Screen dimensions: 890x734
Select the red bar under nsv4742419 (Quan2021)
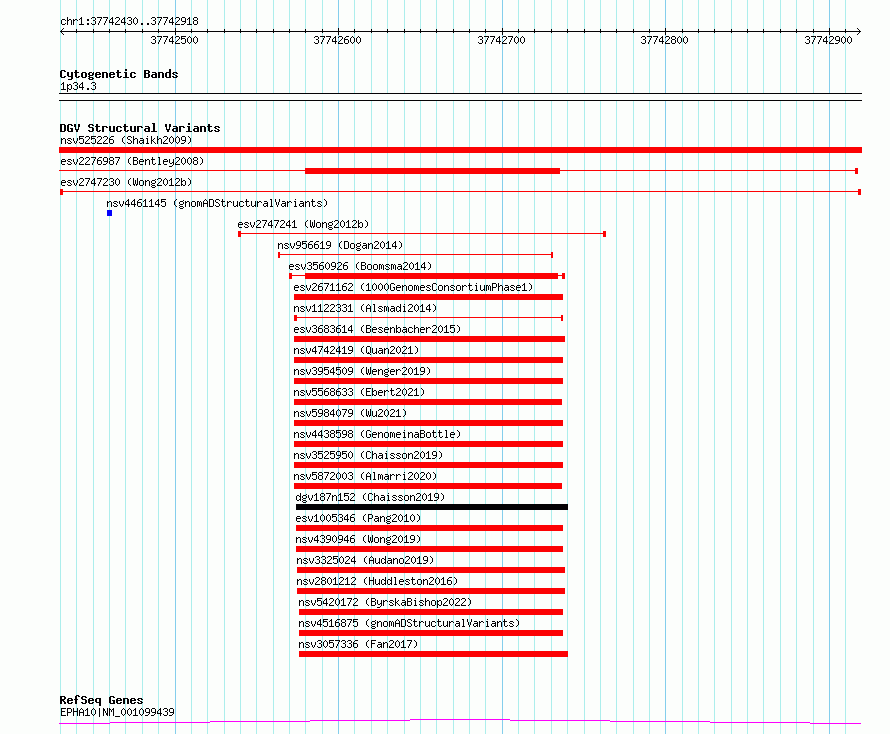[x=428, y=360]
